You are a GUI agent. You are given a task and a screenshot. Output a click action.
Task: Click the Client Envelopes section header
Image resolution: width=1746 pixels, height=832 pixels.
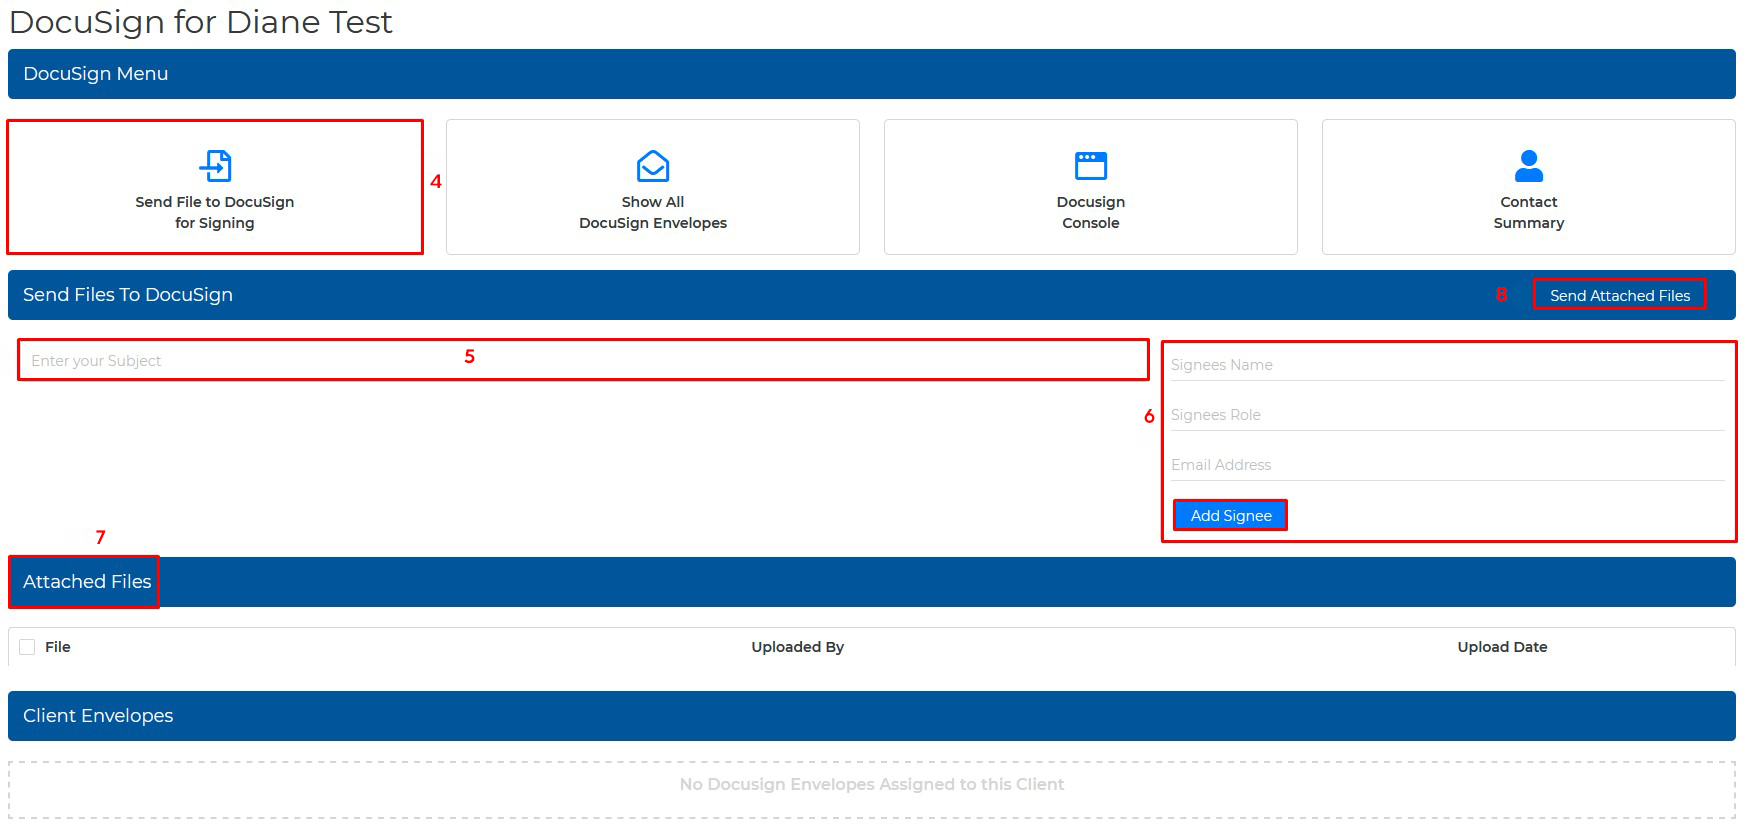coord(872,716)
